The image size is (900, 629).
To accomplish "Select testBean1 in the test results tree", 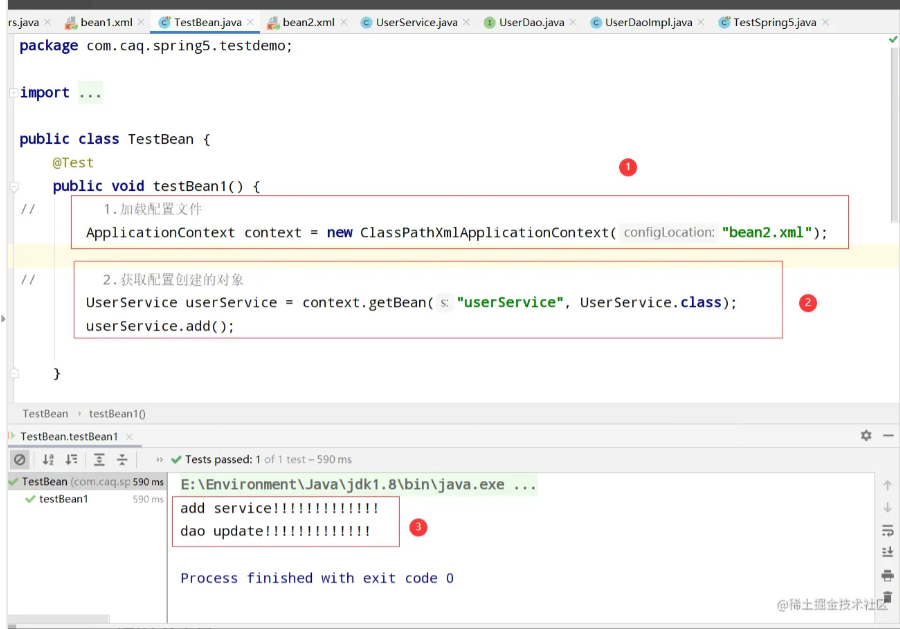I will pyautogui.click(x=63, y=499).
